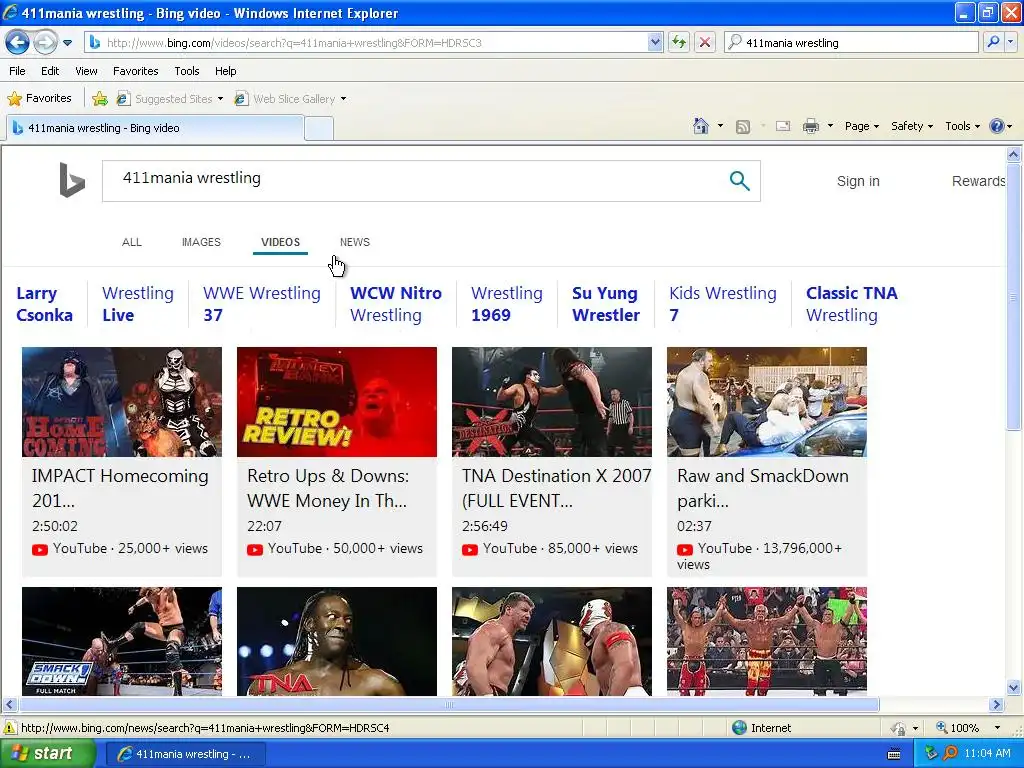This screenshot has height=768, width=1024.
Task: Switch to the ALL results tab
Action: click(x=132, y=242)
